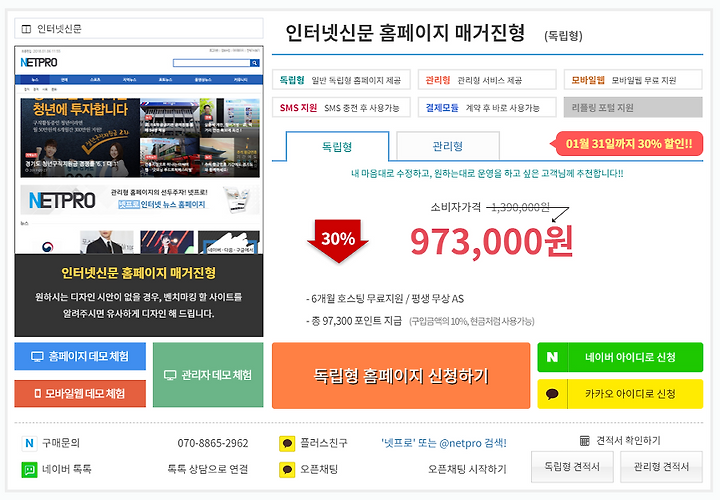The image size is (720, 500).
Task: Click the yellow 매거진형 caption under preview
Action: point(138,273)
